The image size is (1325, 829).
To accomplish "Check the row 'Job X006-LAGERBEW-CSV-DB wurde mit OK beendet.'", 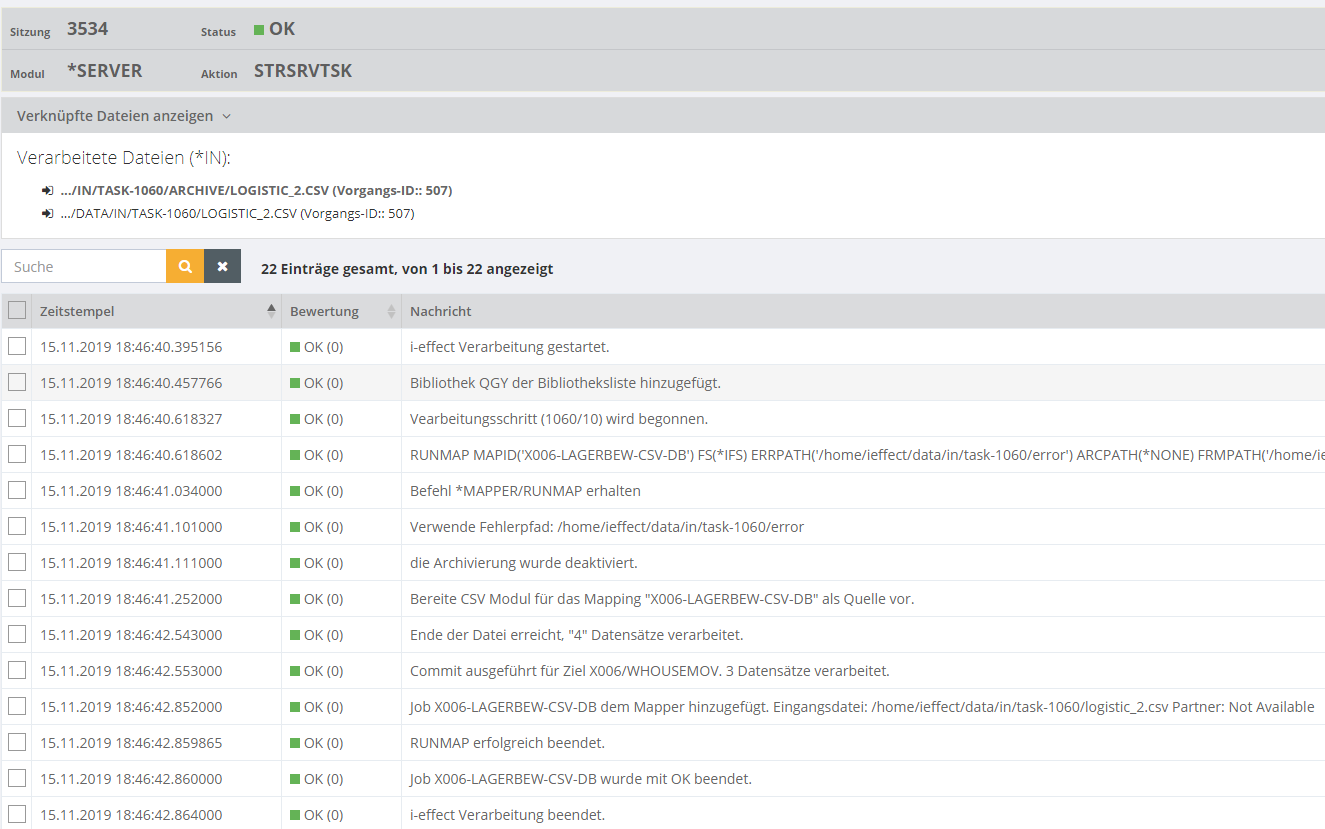I will tap(17, 778).
